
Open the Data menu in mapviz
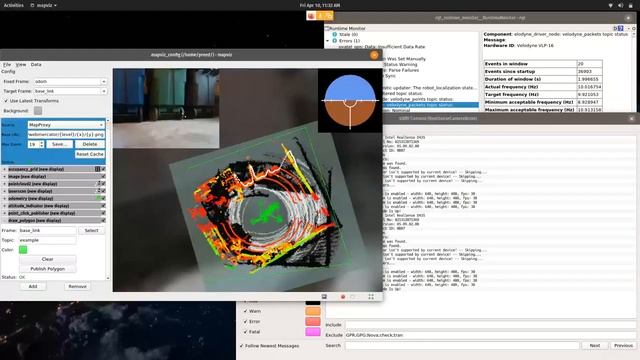click(36, 64)
